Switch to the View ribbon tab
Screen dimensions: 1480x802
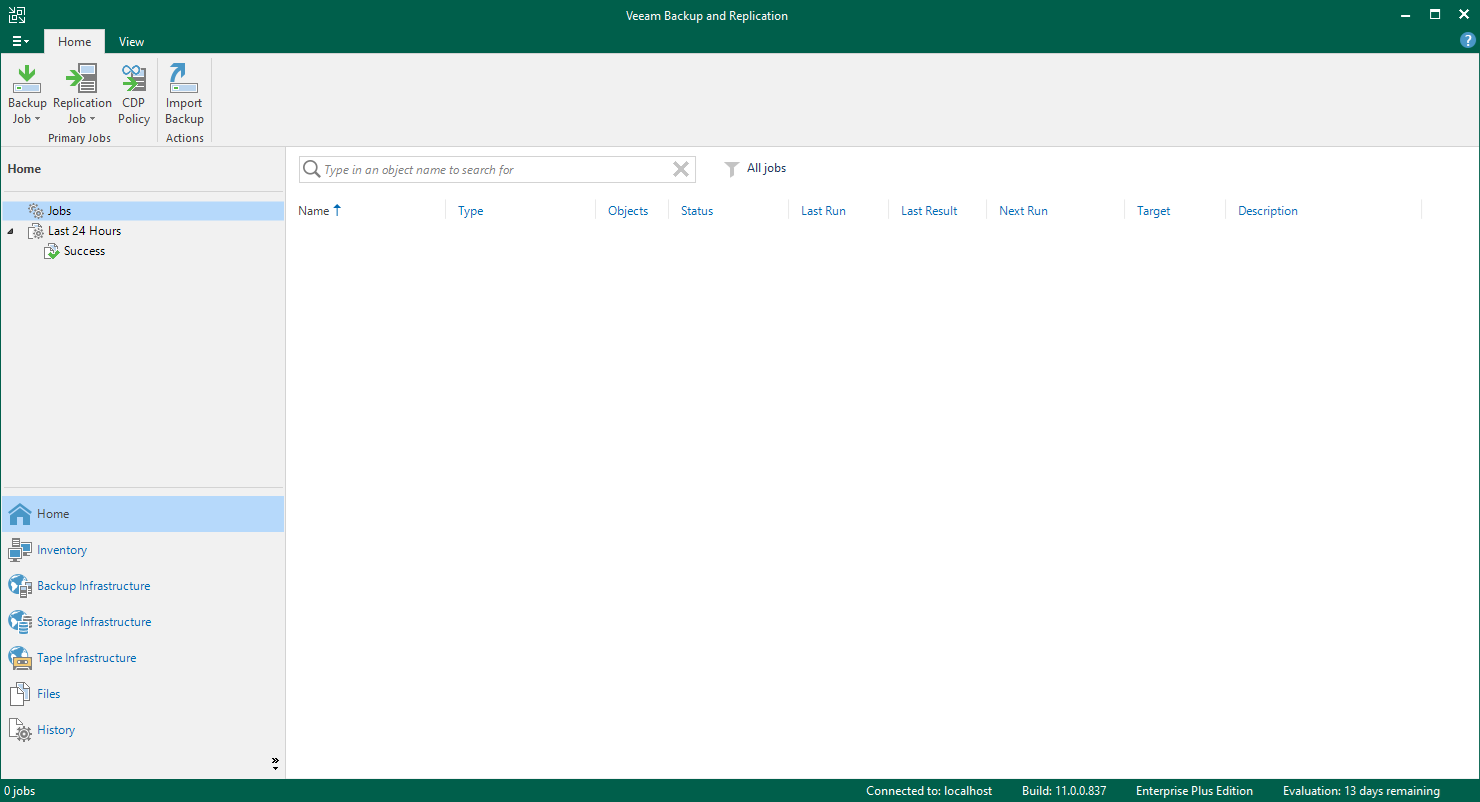[x=131, y=42]
